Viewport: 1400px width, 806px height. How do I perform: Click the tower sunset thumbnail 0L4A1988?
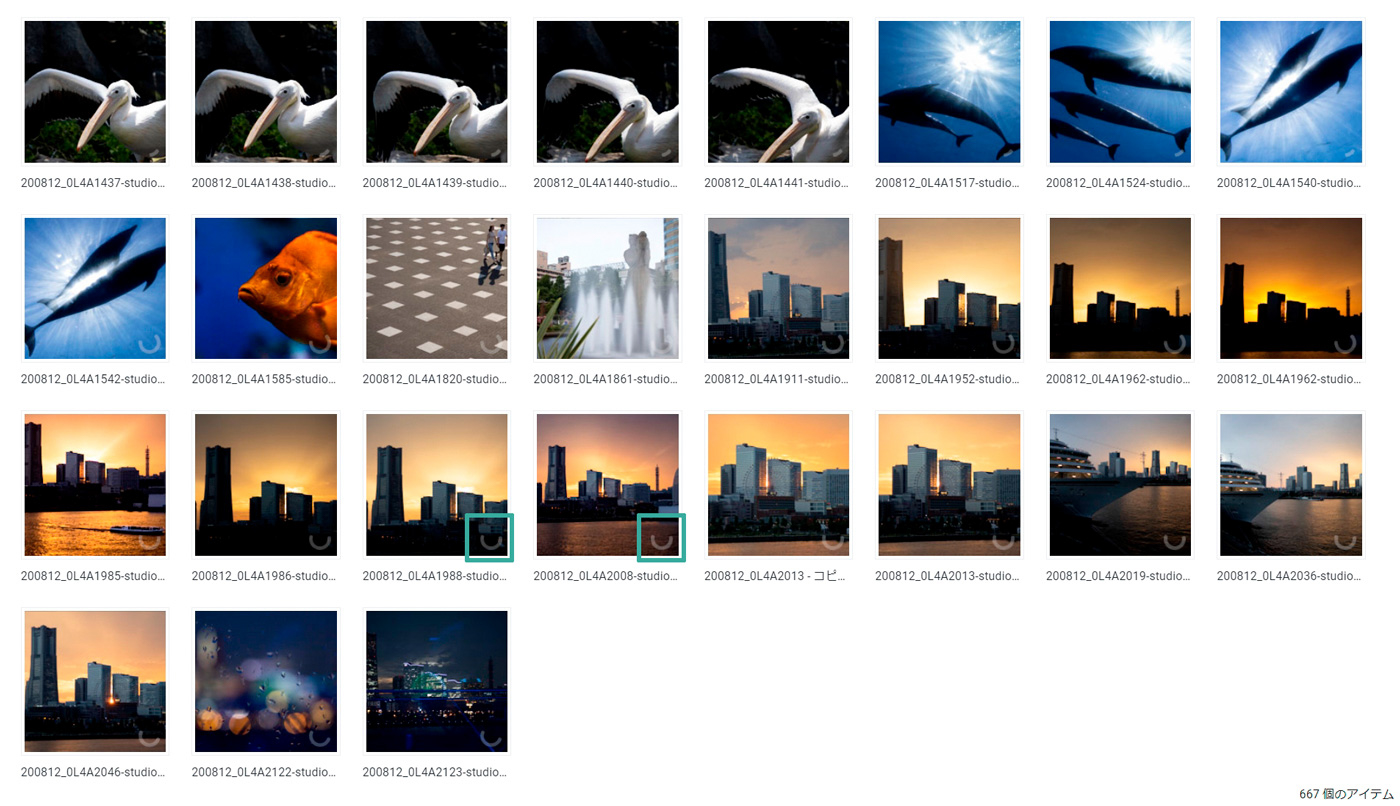[x=437, y=485]
